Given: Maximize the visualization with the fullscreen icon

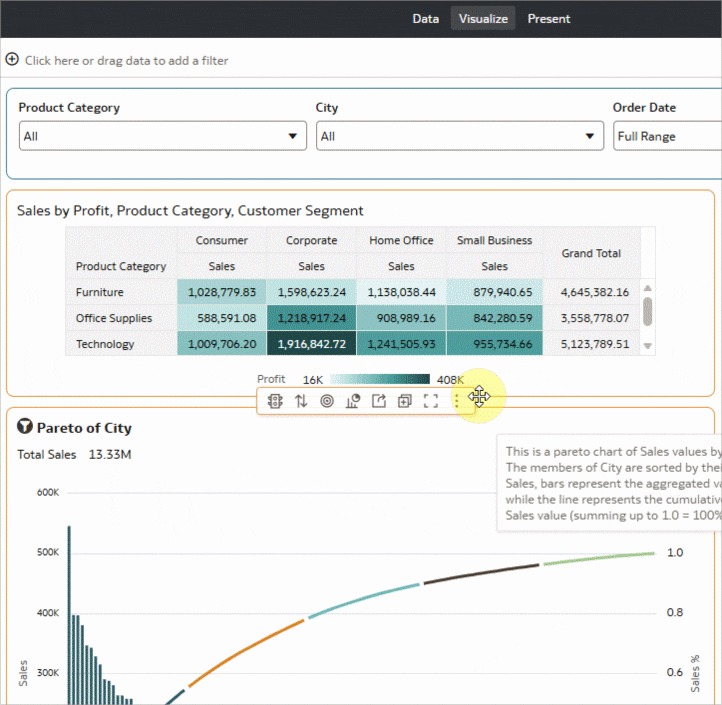Looking at the screenshot, I should (431, 401).
